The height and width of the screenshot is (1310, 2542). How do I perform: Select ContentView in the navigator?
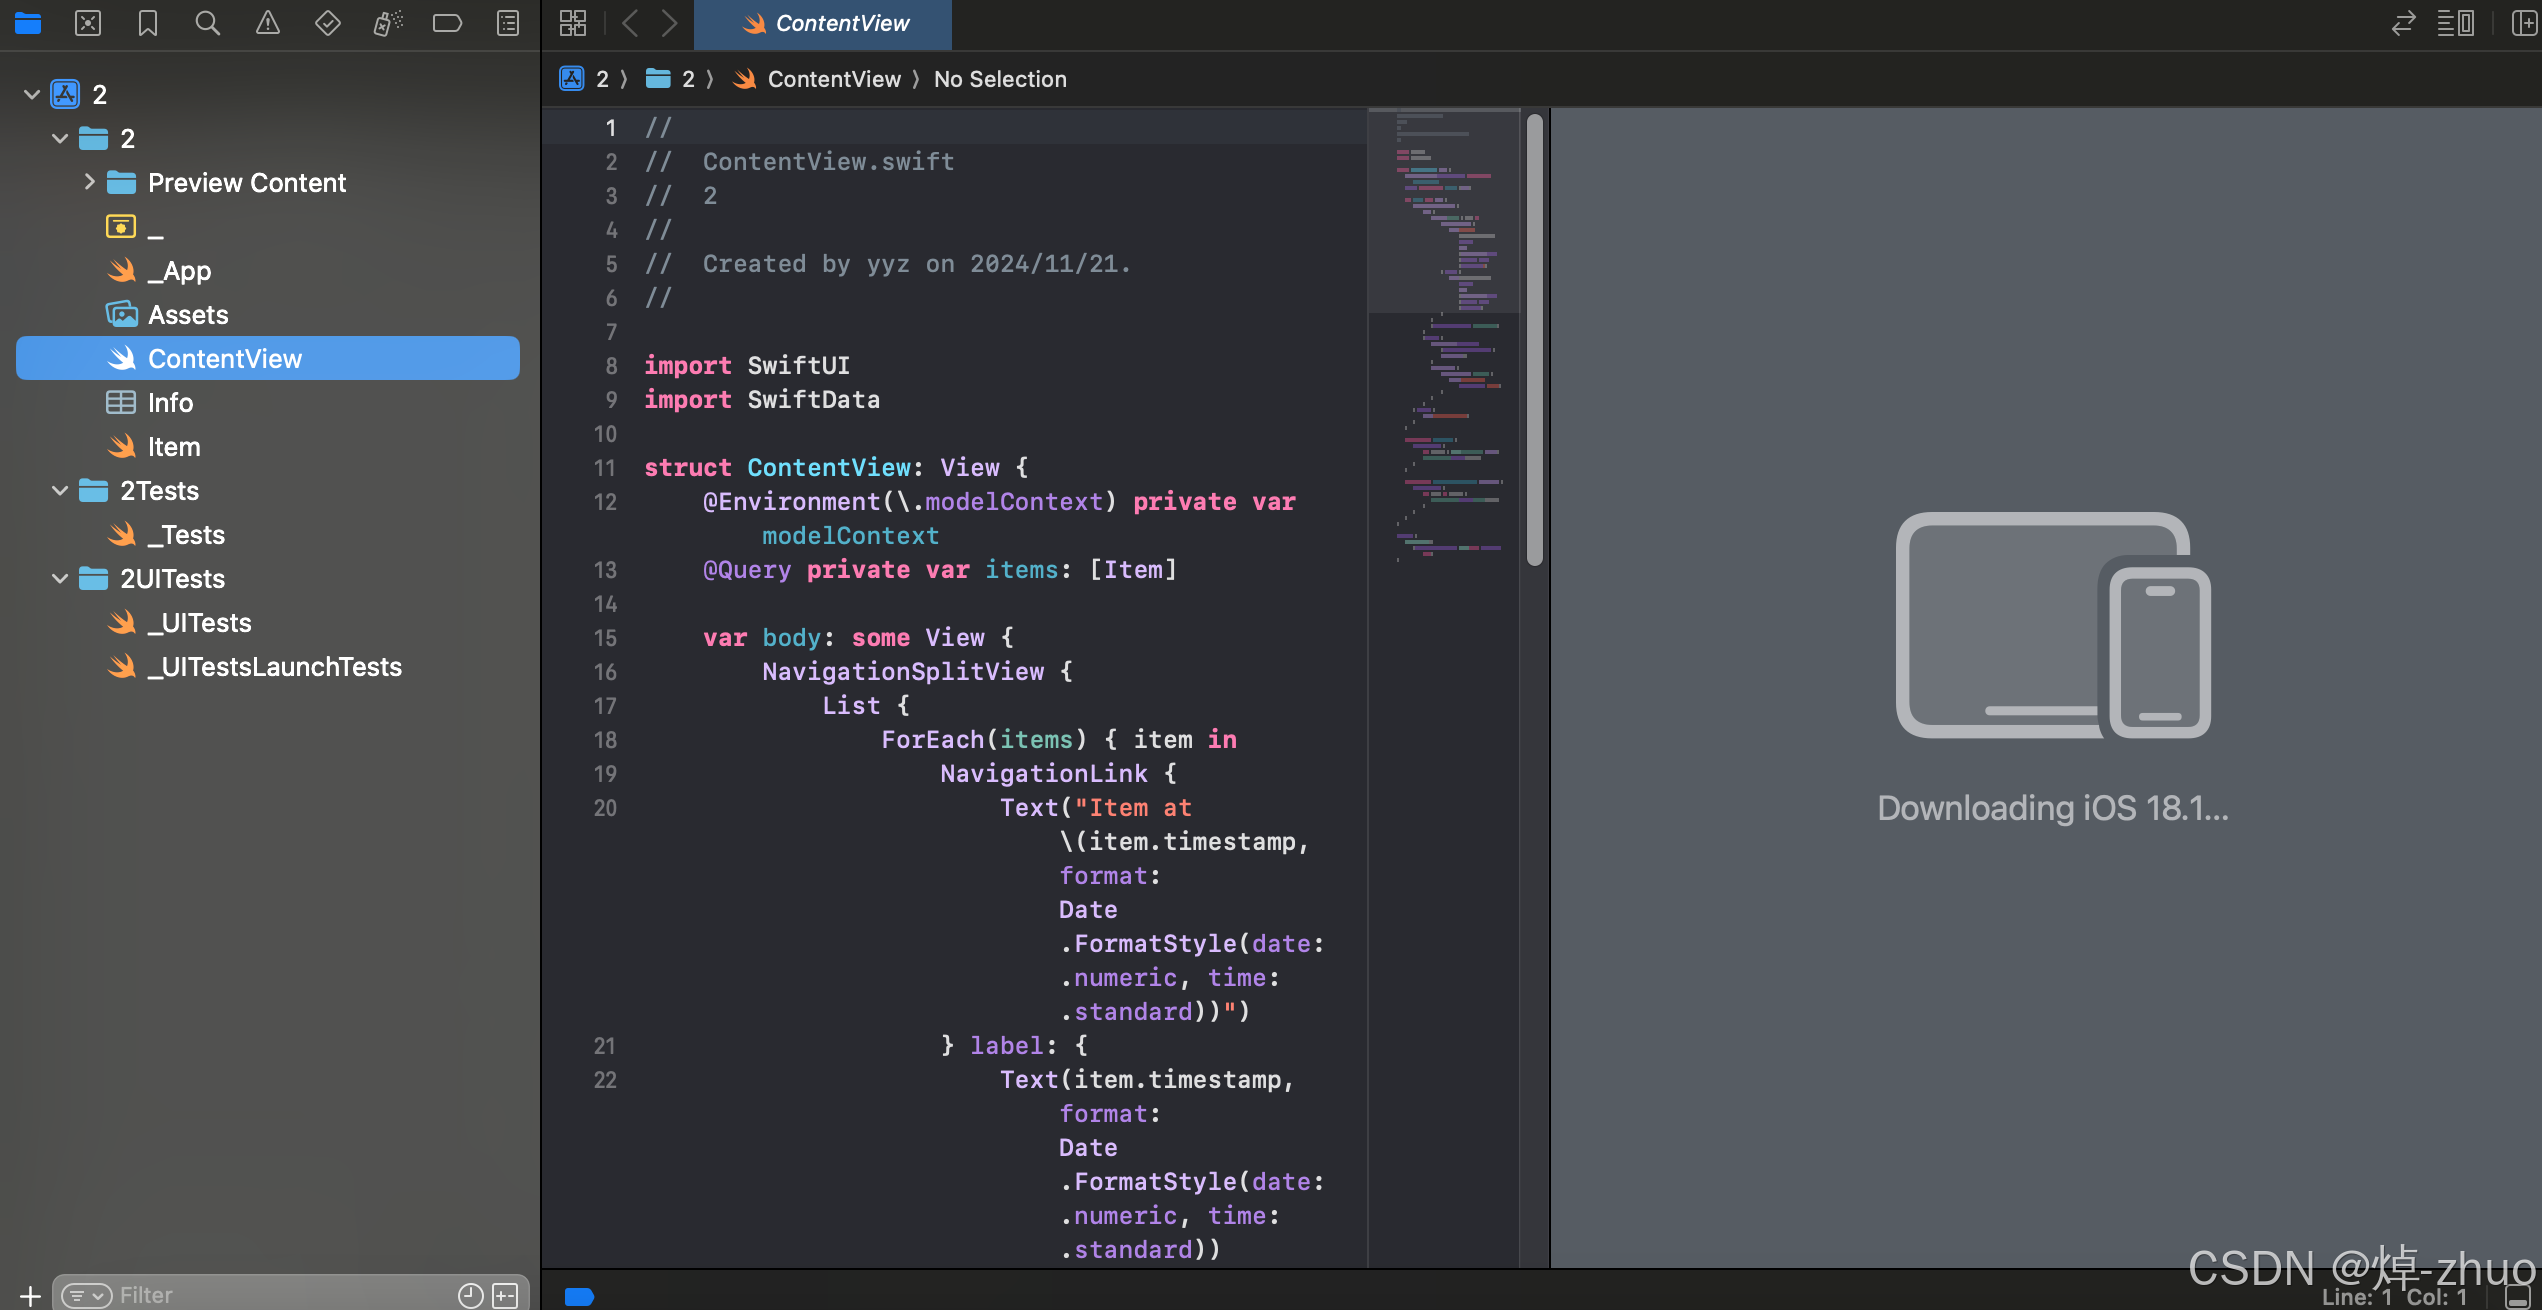pyautogui.click(x=268, y=358)
